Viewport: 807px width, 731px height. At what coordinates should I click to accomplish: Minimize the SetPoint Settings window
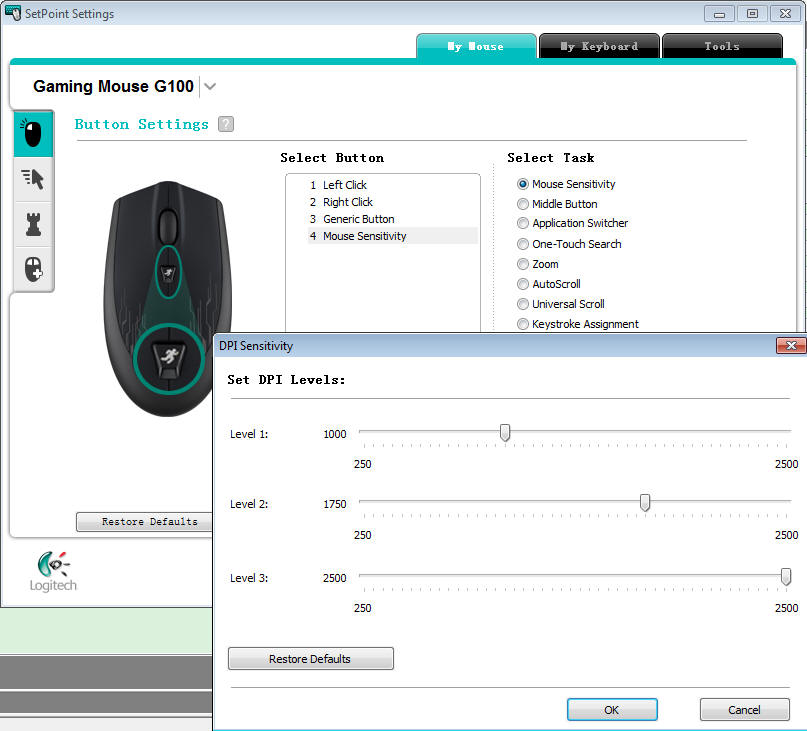[x=719, y=14]
